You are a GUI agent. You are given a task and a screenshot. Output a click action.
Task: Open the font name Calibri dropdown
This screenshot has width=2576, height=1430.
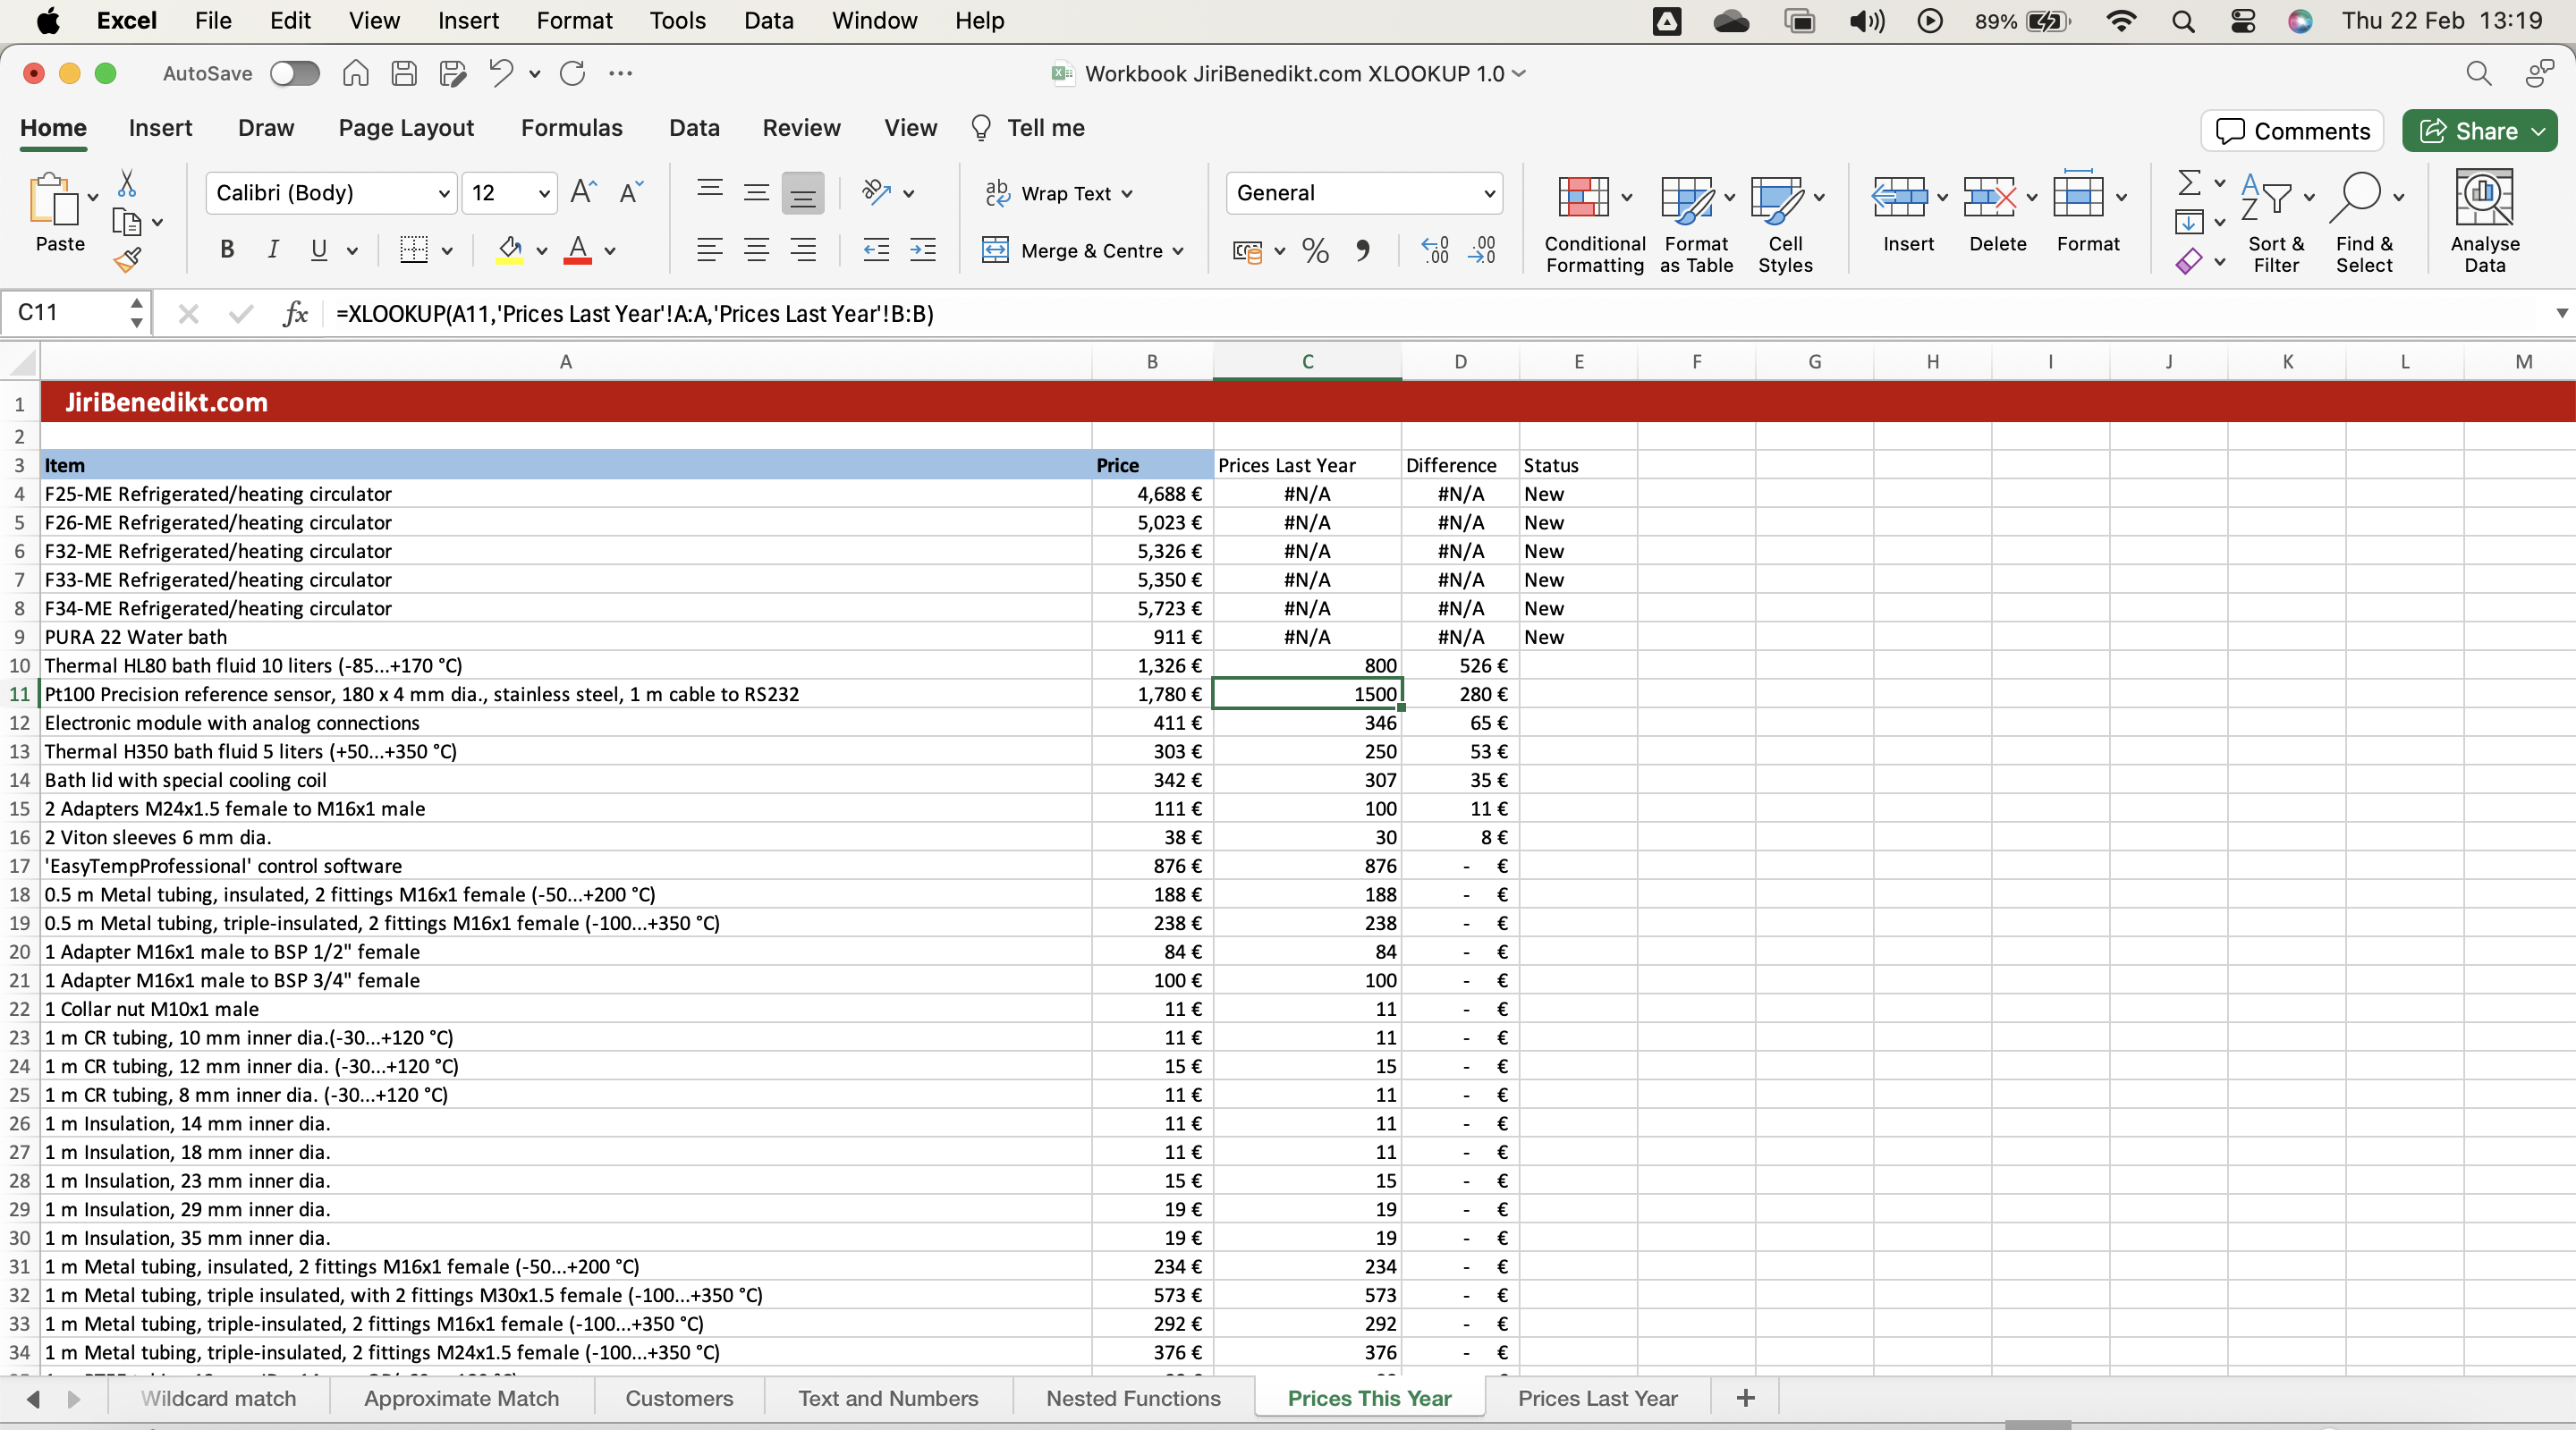(443, 193)
